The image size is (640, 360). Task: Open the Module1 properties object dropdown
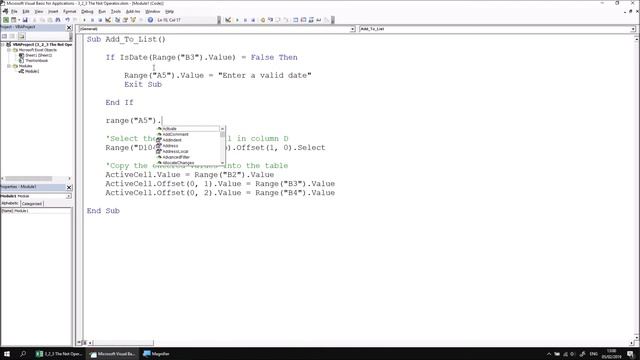[x=68, y=196]
